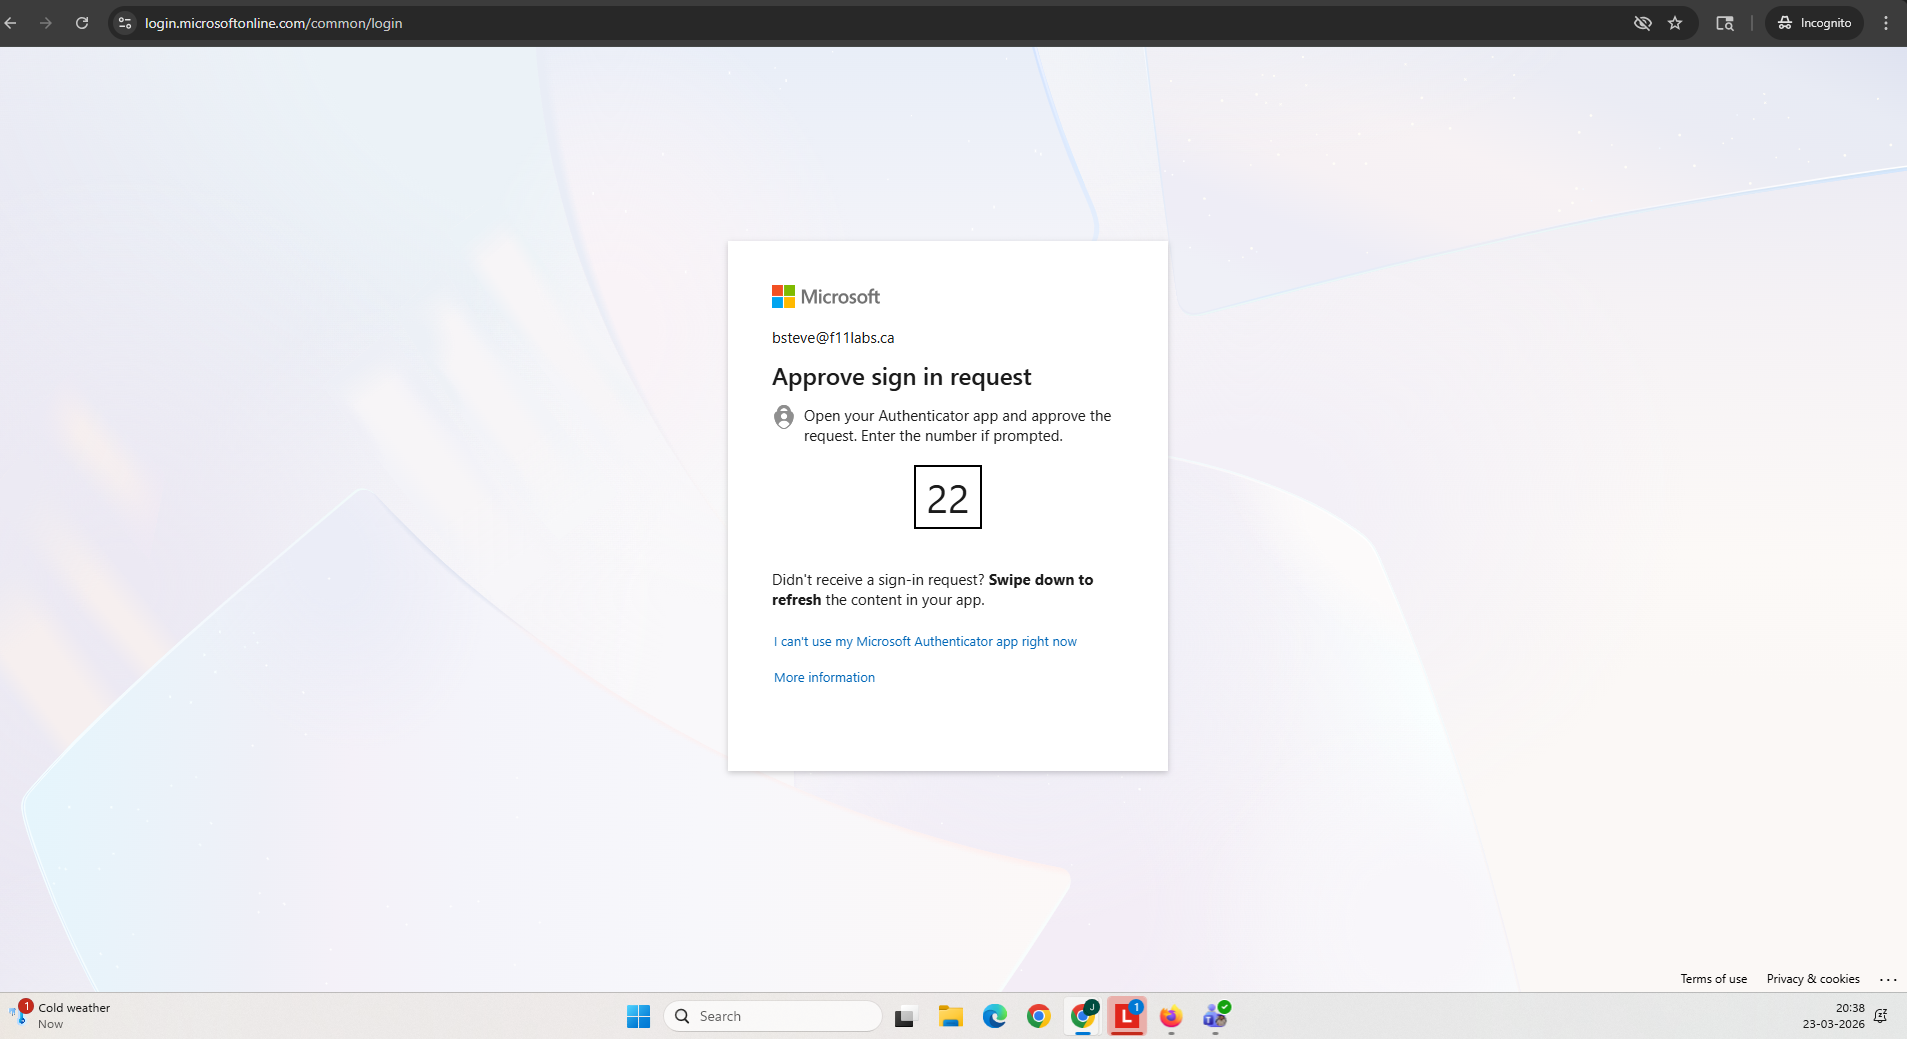1907x1039 pixels.
Task: Open site information icon in address bar
Action: click(125, 23)
